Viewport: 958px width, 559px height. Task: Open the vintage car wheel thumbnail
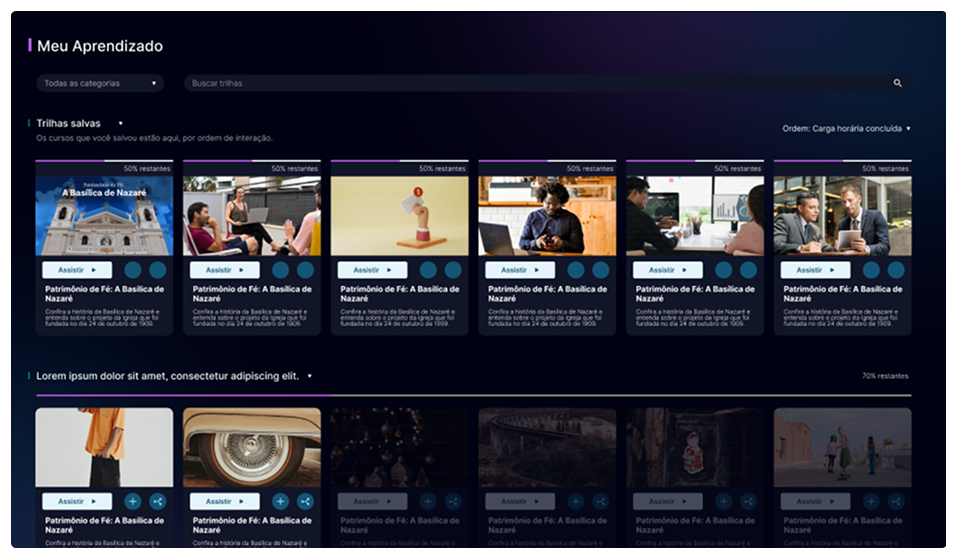coord(252,447)
